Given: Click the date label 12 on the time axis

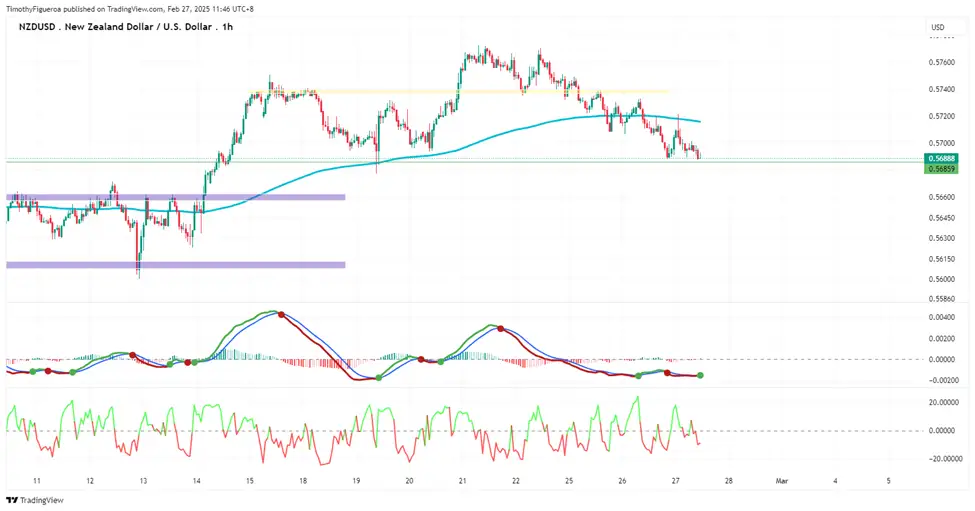Looking at the screenshot, I should (x=90, y=481).
